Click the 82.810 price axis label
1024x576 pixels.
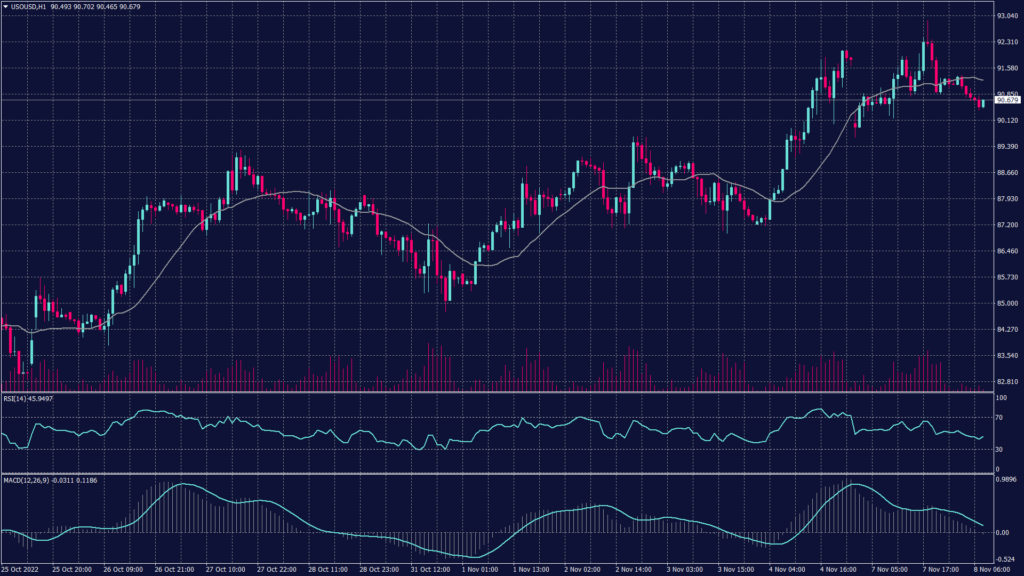(1004, 382)
